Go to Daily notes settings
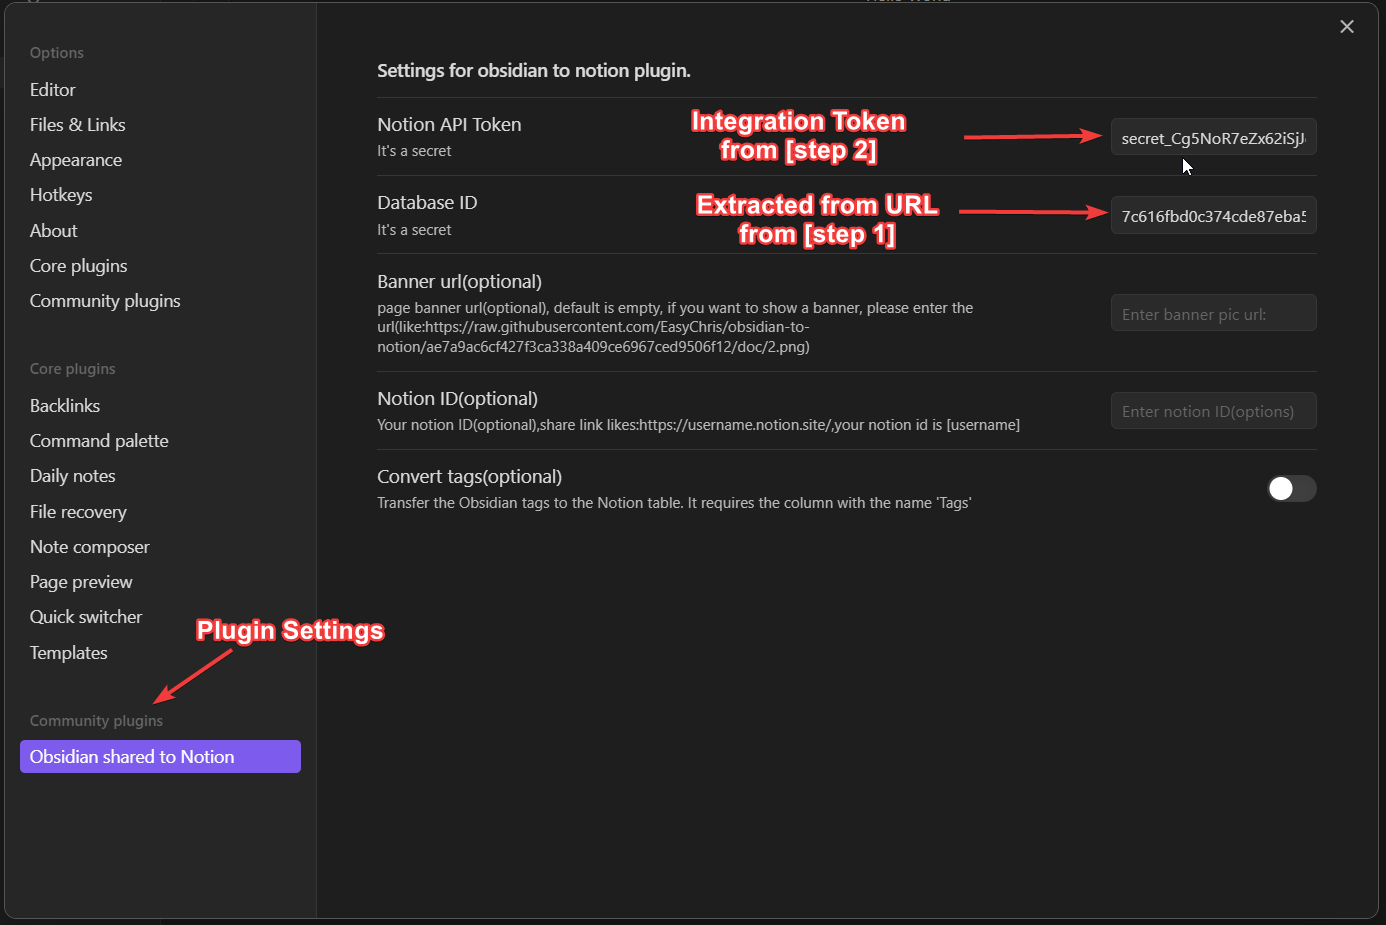 click(73, 476)
